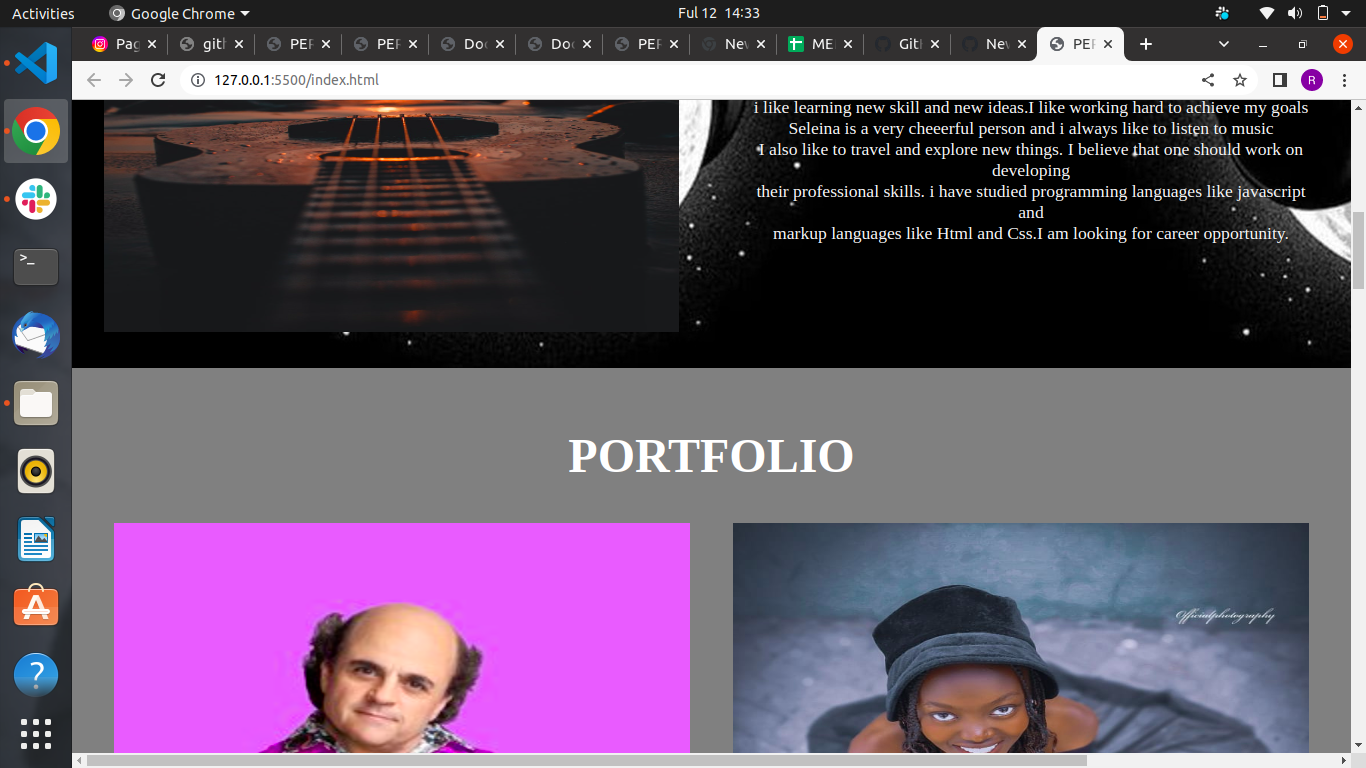This screenshot has width=1366, height=768.
Task: Click the bald man portfolio image
Action: [x=402, y=638]
